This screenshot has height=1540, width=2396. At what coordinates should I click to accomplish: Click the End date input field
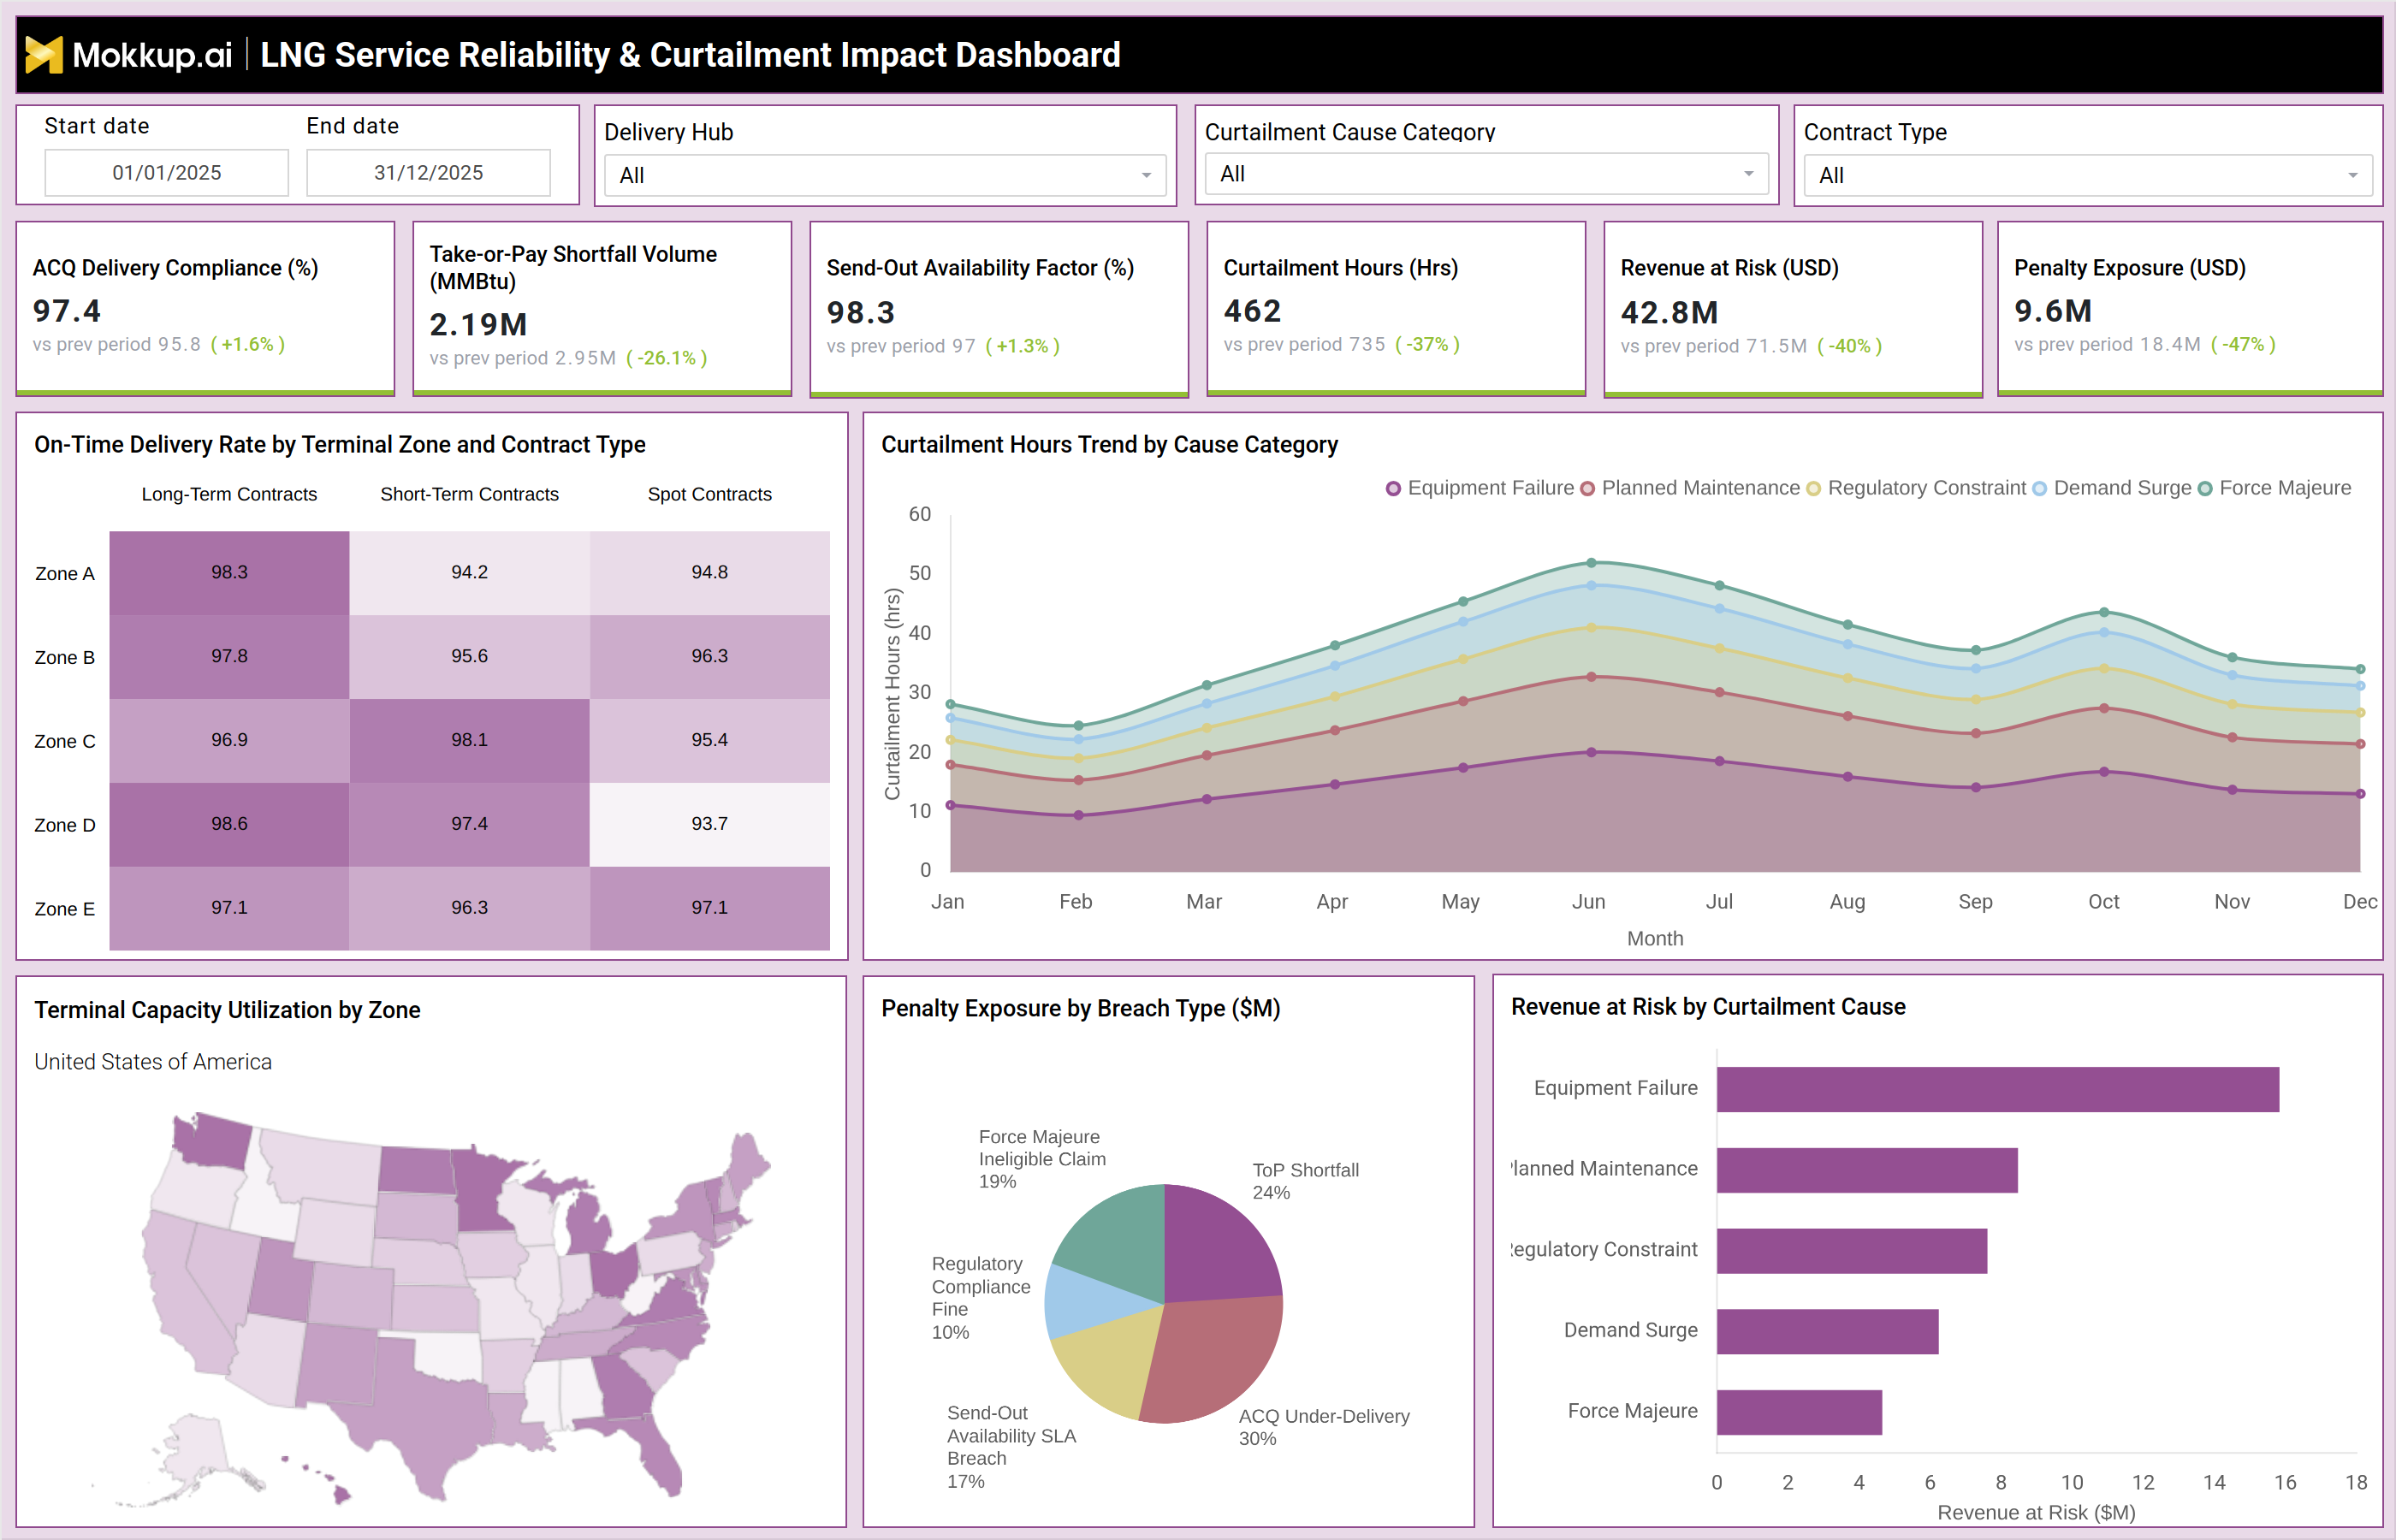428,173
